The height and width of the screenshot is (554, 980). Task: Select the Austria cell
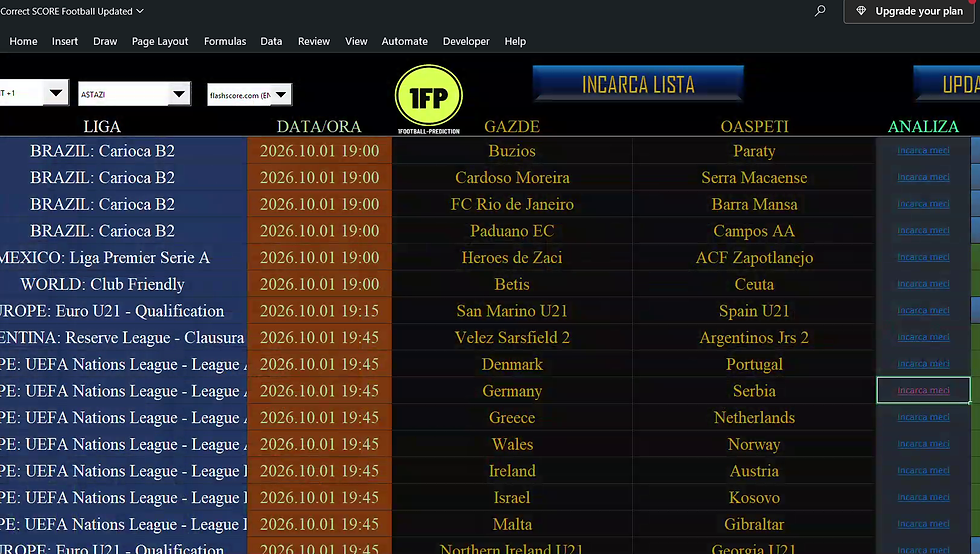tap(754, 471)
